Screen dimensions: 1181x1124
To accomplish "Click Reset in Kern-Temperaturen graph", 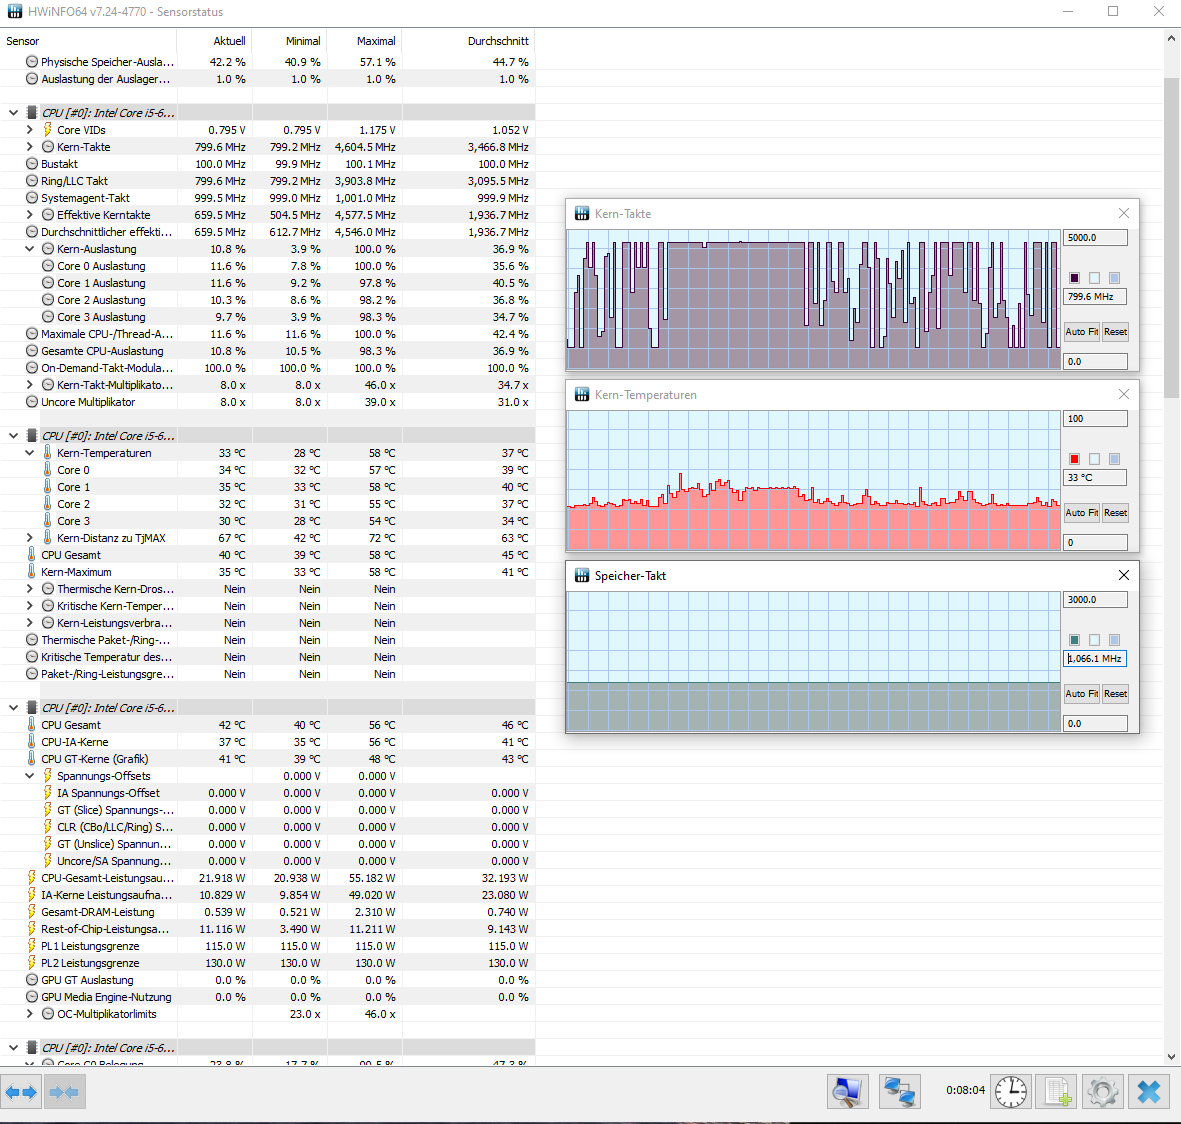I will (x=1115, y=512).
